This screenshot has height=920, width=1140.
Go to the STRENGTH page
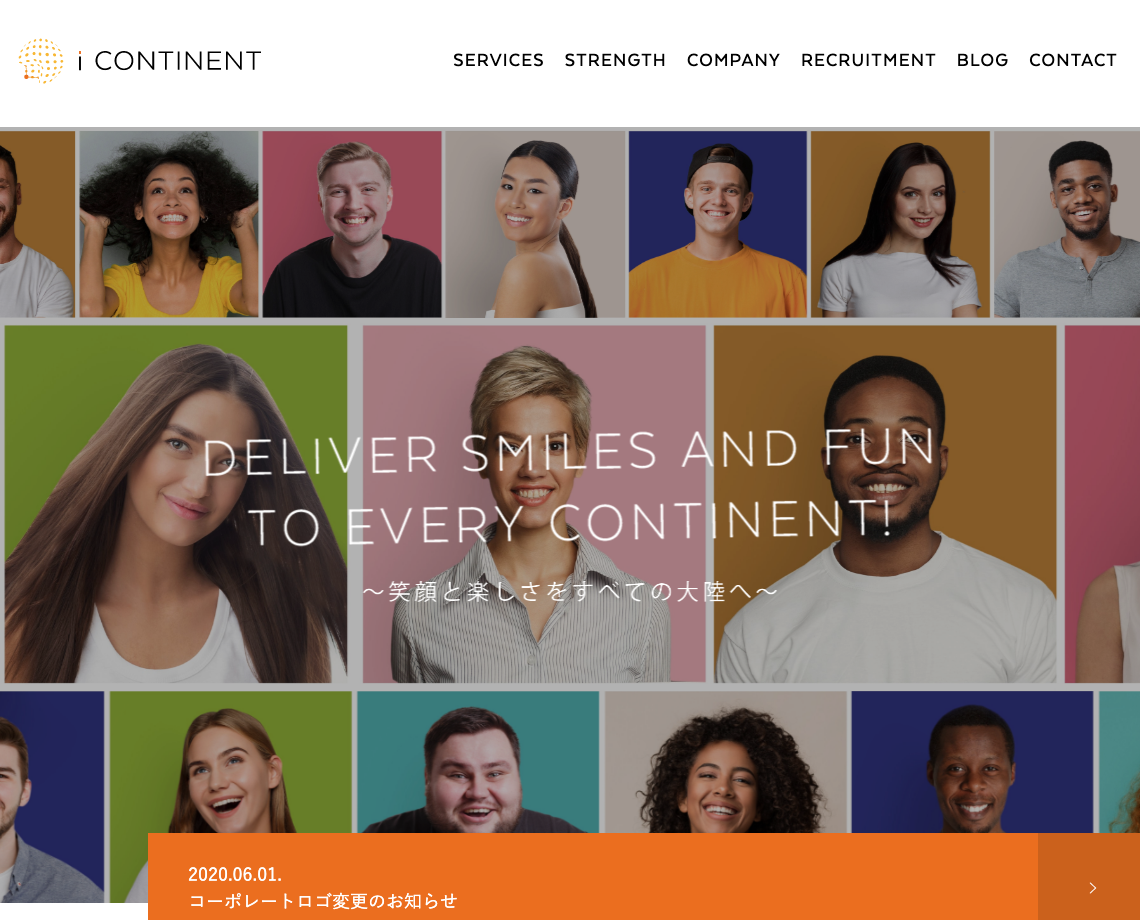pos(615,60)
